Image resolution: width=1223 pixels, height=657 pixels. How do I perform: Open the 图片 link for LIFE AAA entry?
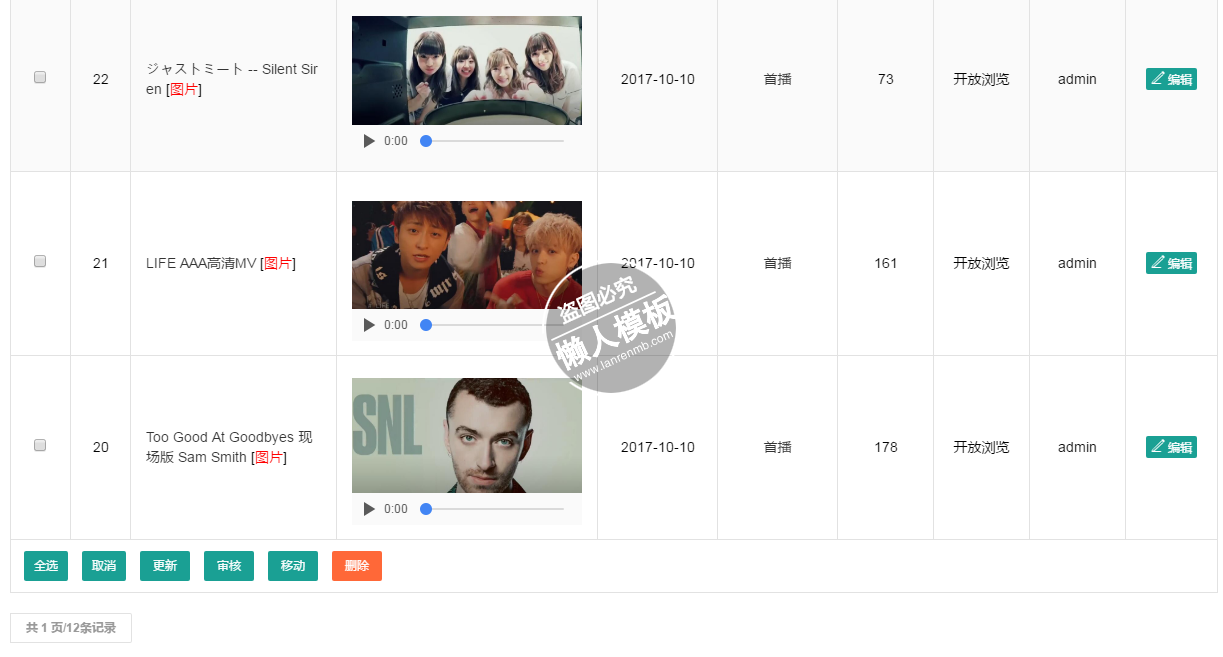click(x=278, y=263)
